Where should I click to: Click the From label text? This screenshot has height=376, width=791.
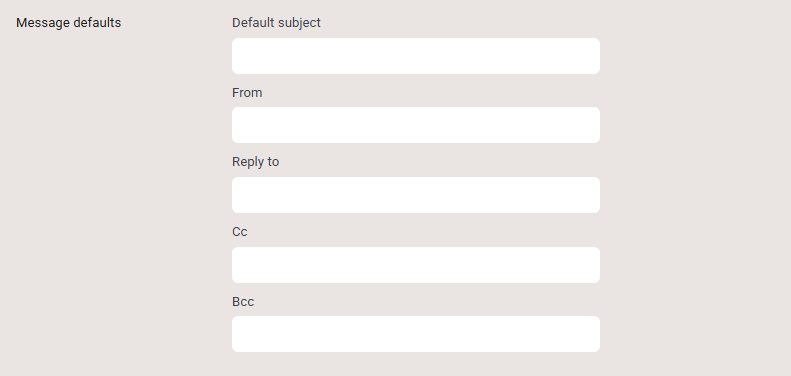(247, 93)
